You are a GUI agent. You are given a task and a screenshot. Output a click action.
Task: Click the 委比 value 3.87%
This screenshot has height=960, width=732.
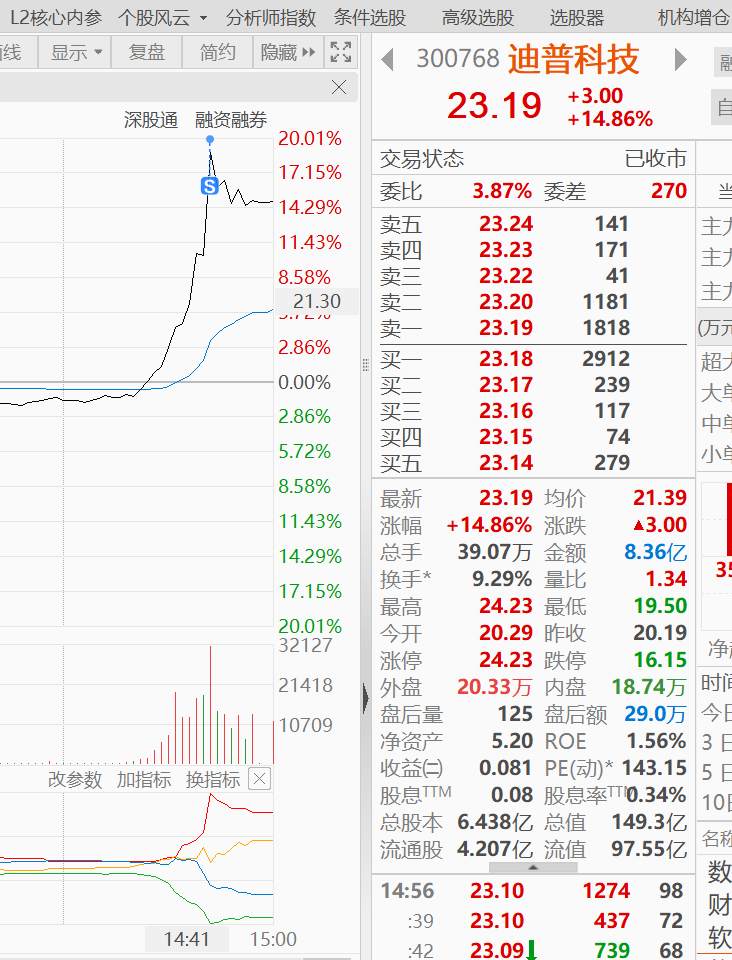(x=502, y=191)
